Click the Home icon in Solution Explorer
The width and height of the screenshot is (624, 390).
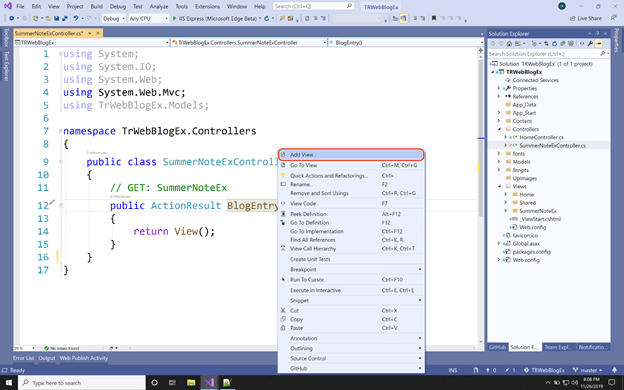[x=509, y=43]
